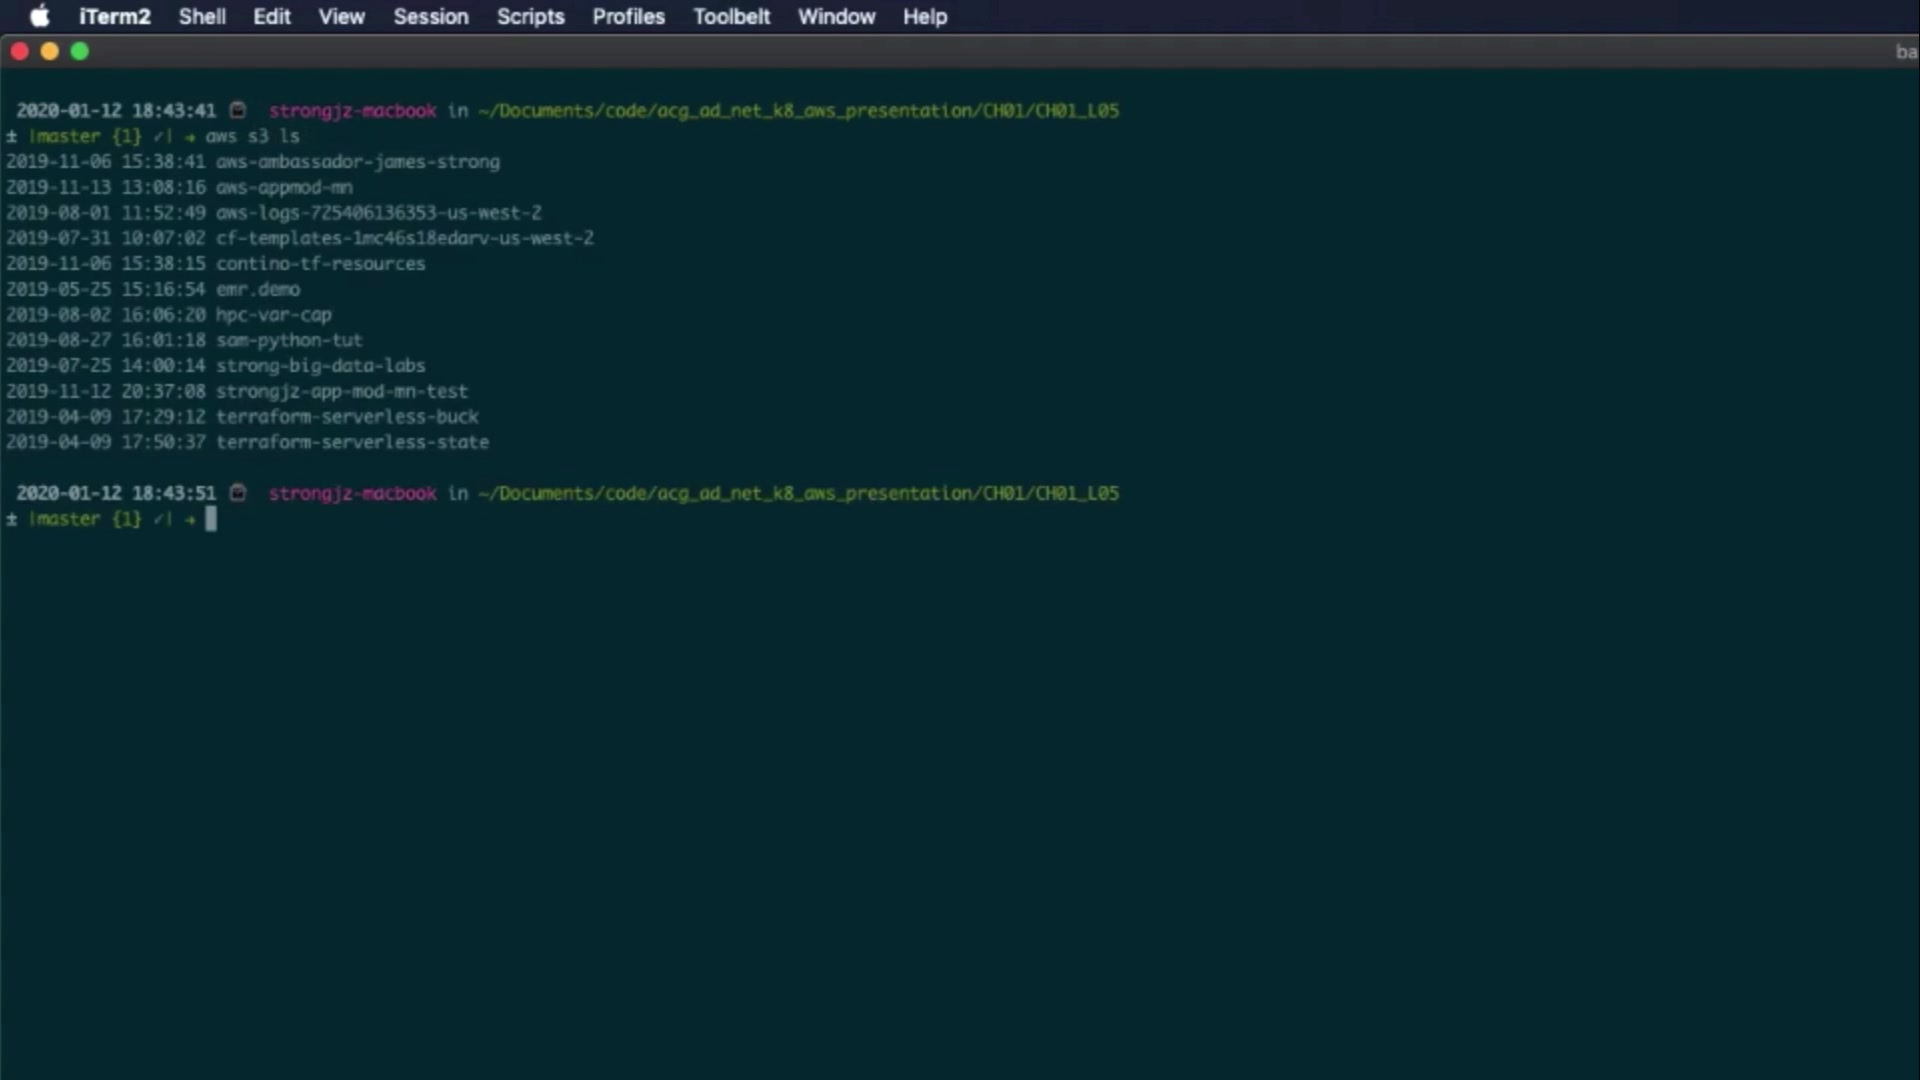Click the green fullscreen window button
The width and height of the screenshot is (1920, 1080).
[x=80, y=52]
